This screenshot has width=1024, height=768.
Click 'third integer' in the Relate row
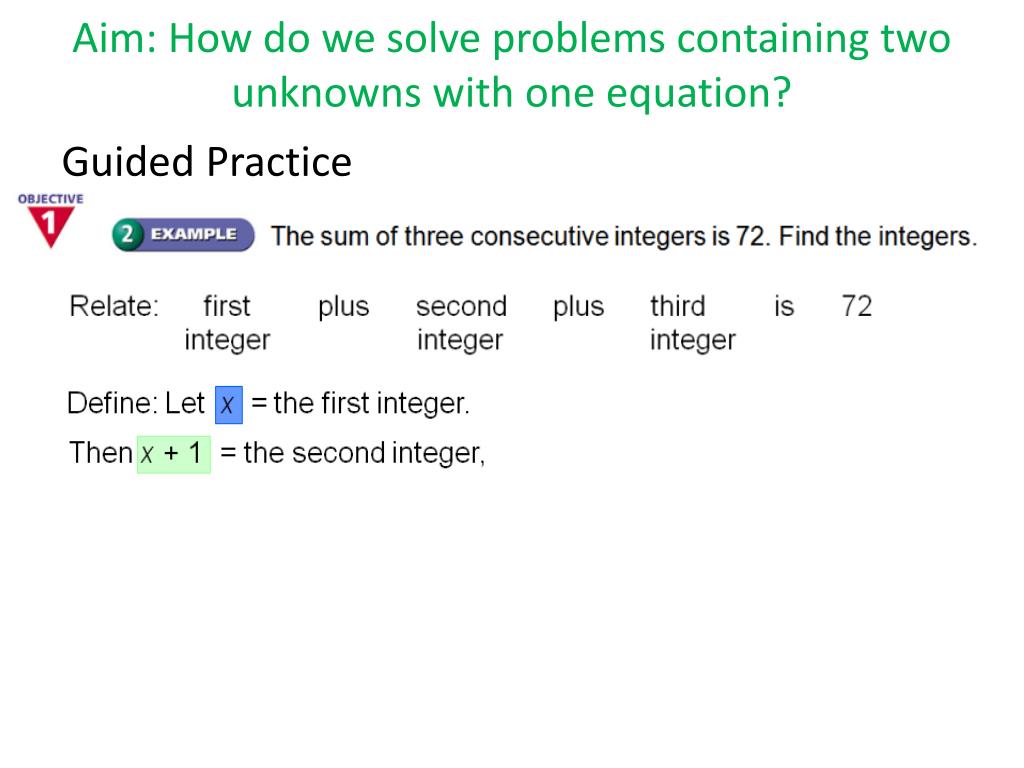692,323
